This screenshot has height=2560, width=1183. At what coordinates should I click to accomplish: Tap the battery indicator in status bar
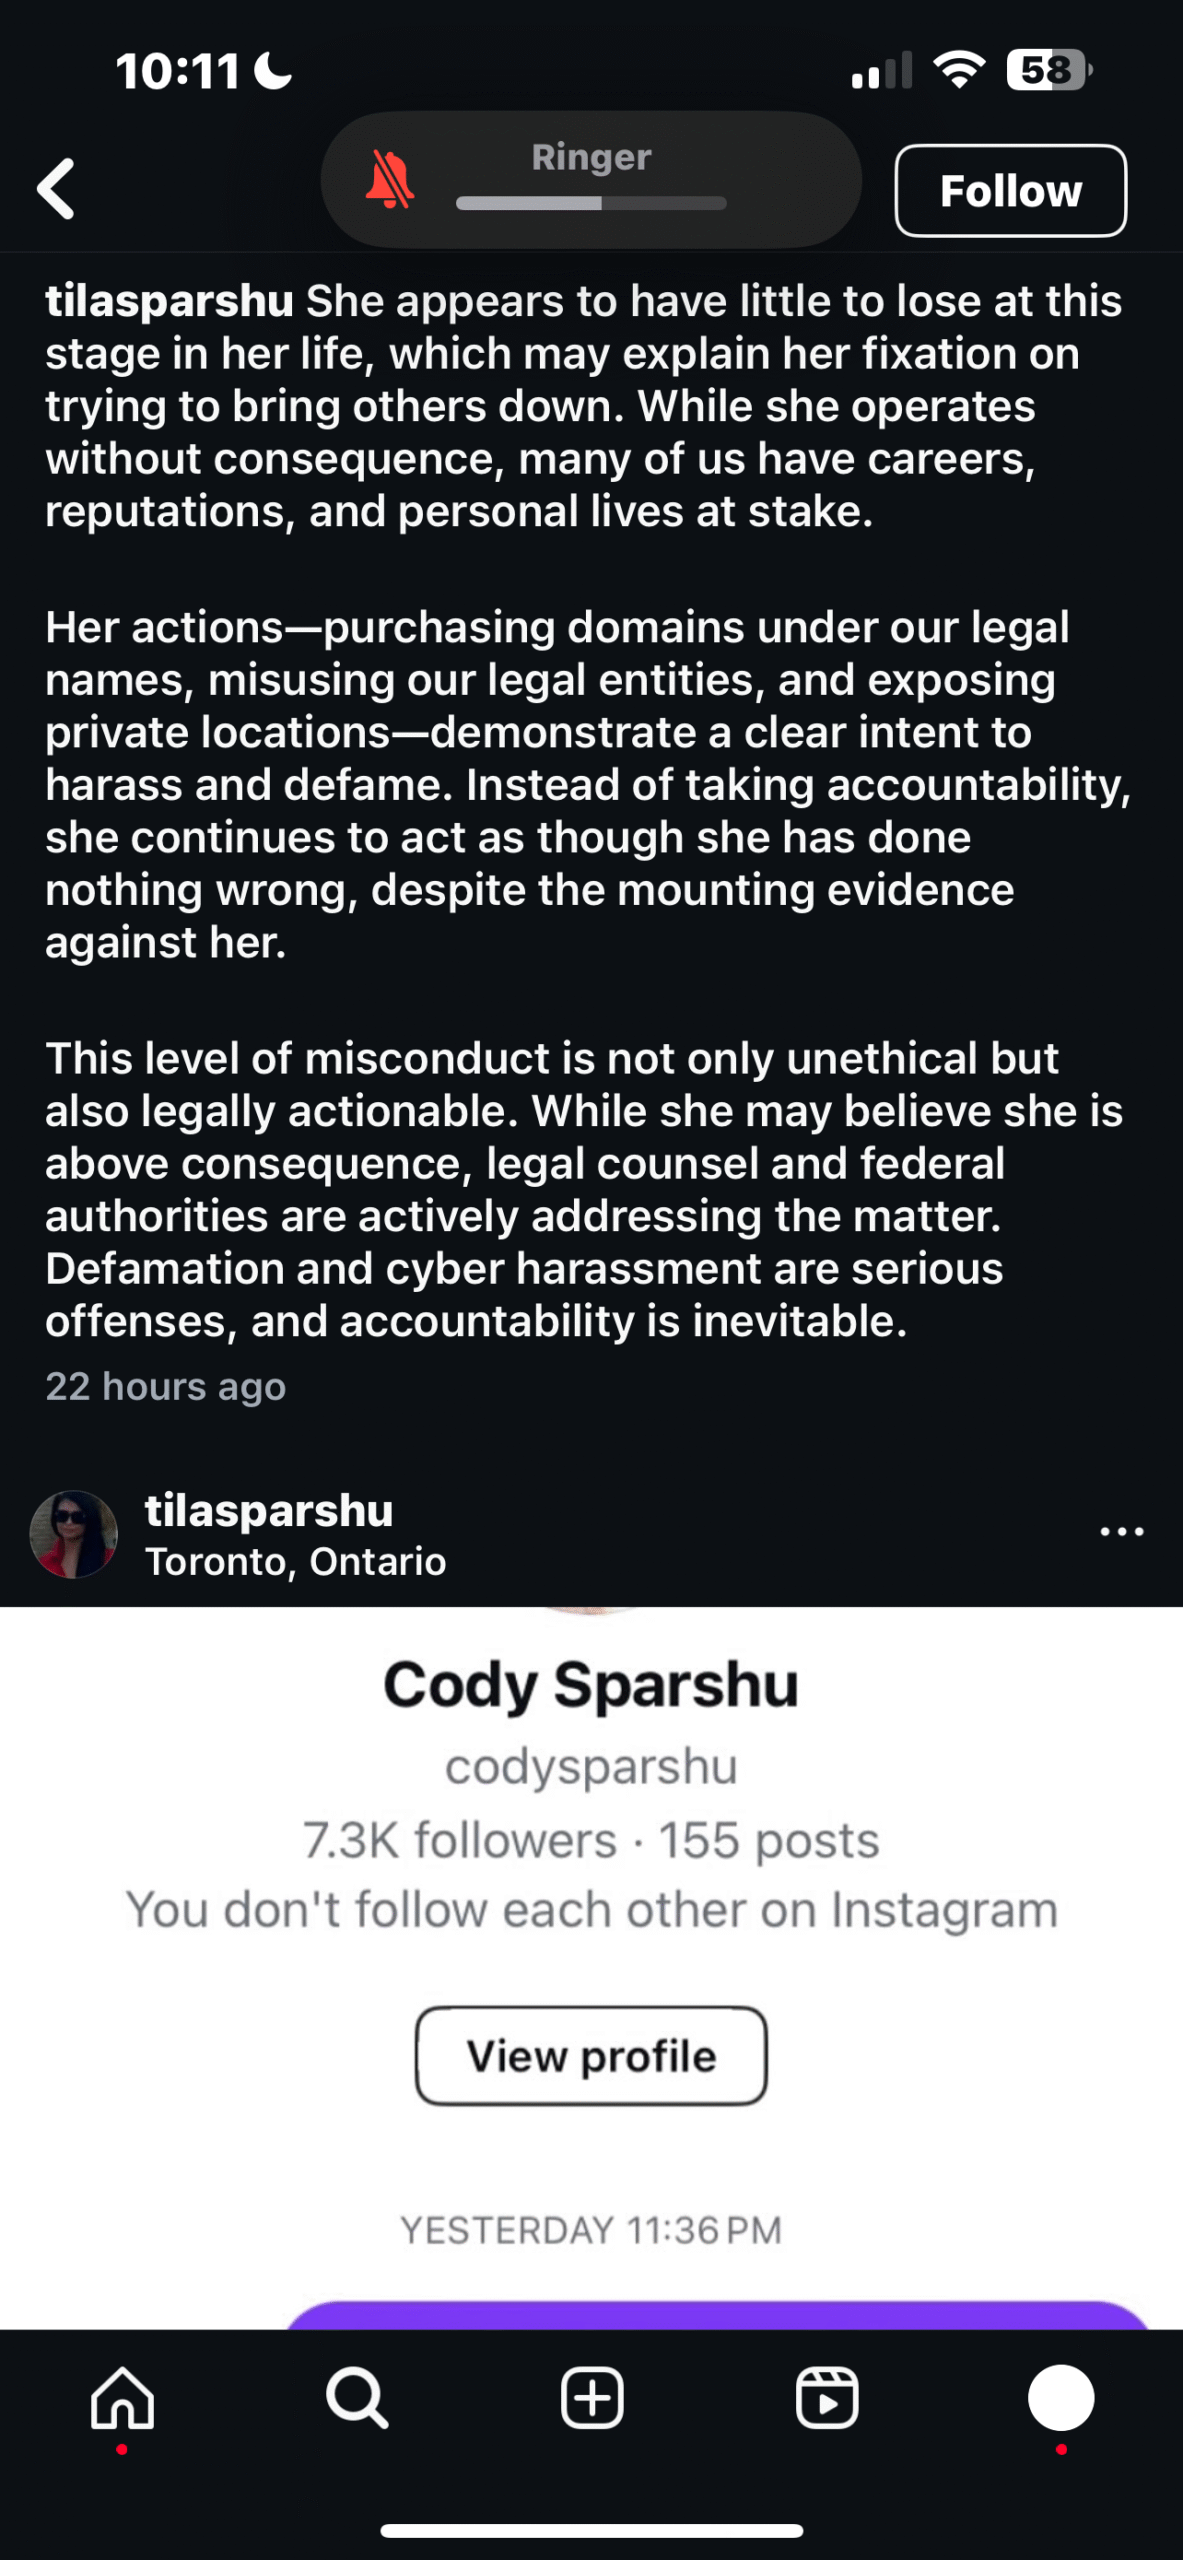1049,70
